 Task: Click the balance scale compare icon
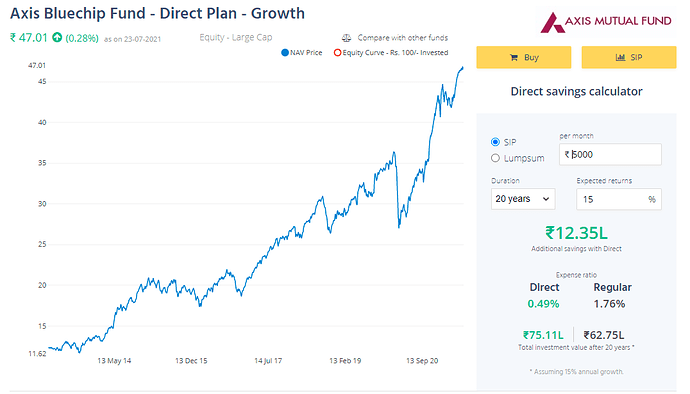point(347,38)
